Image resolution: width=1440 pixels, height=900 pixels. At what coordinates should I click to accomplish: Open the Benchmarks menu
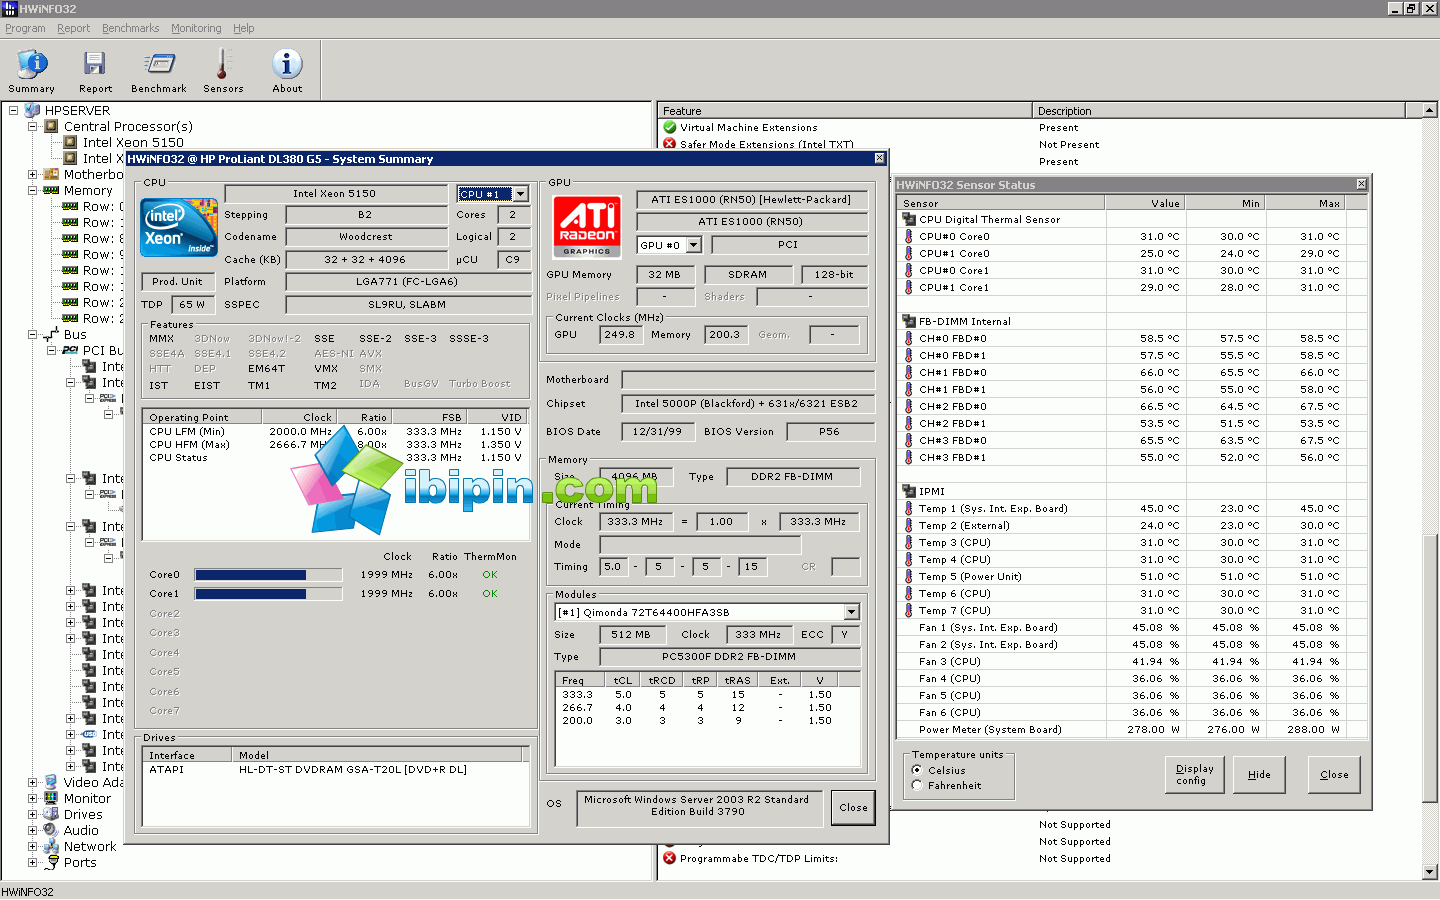point(130,28)
